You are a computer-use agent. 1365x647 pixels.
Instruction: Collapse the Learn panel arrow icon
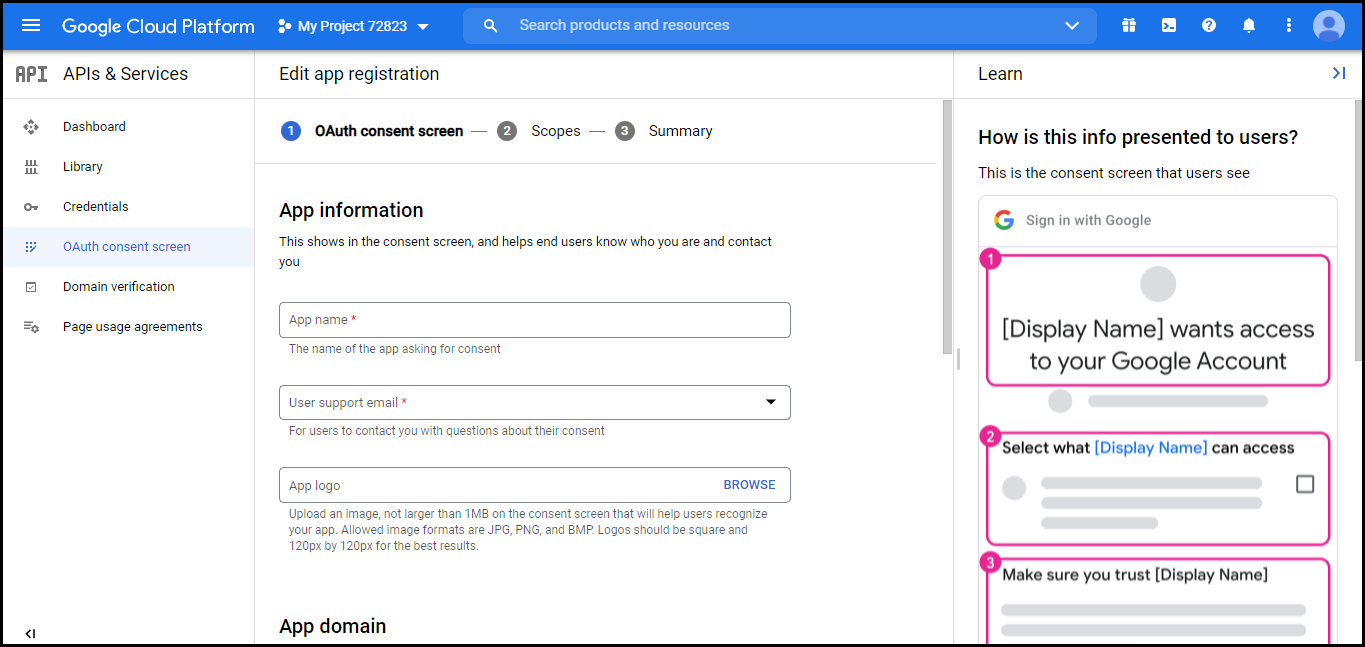coord(1339,73)
